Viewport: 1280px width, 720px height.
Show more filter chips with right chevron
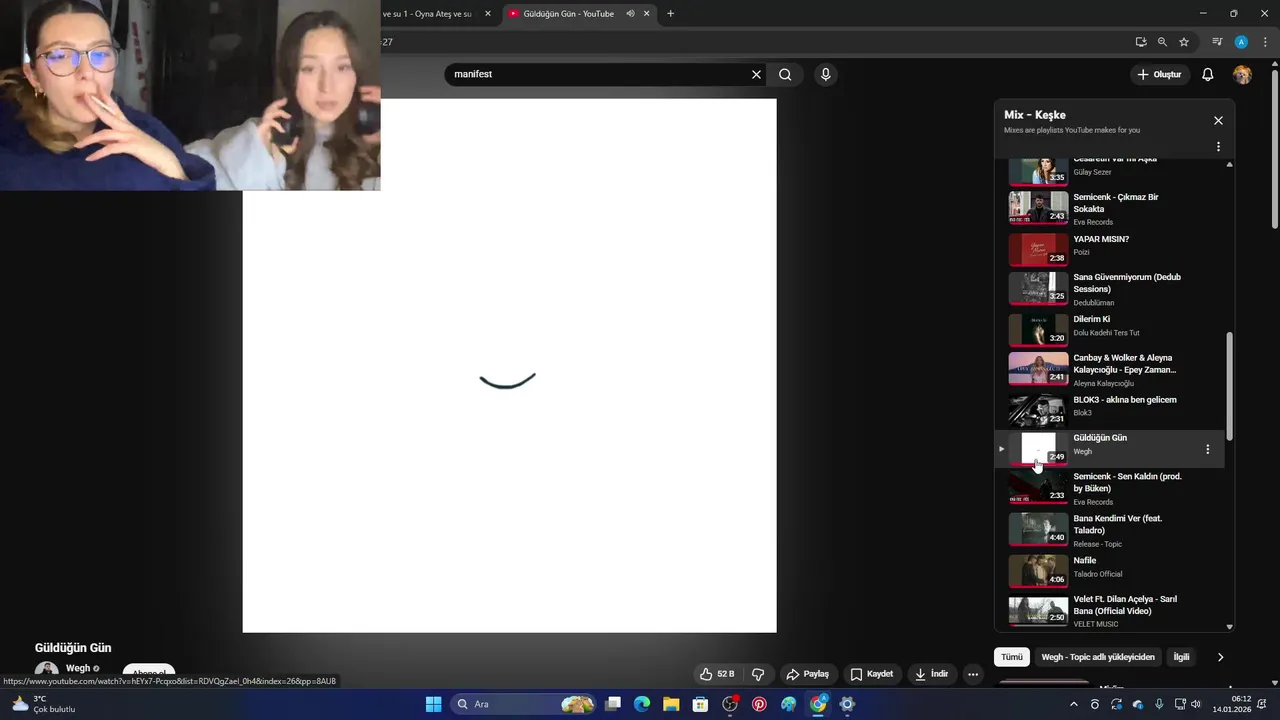[1220, 657]
